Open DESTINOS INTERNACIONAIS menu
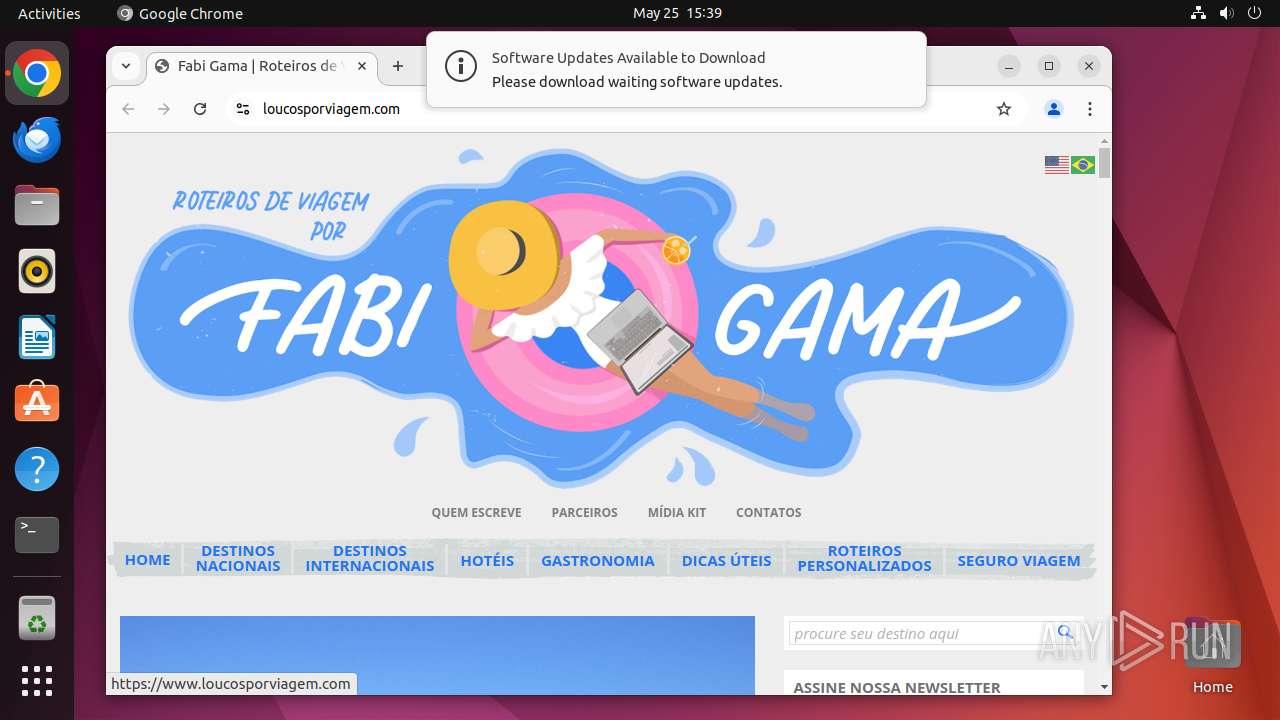This screenshot has height=720, width=1280. click(370, 558)
